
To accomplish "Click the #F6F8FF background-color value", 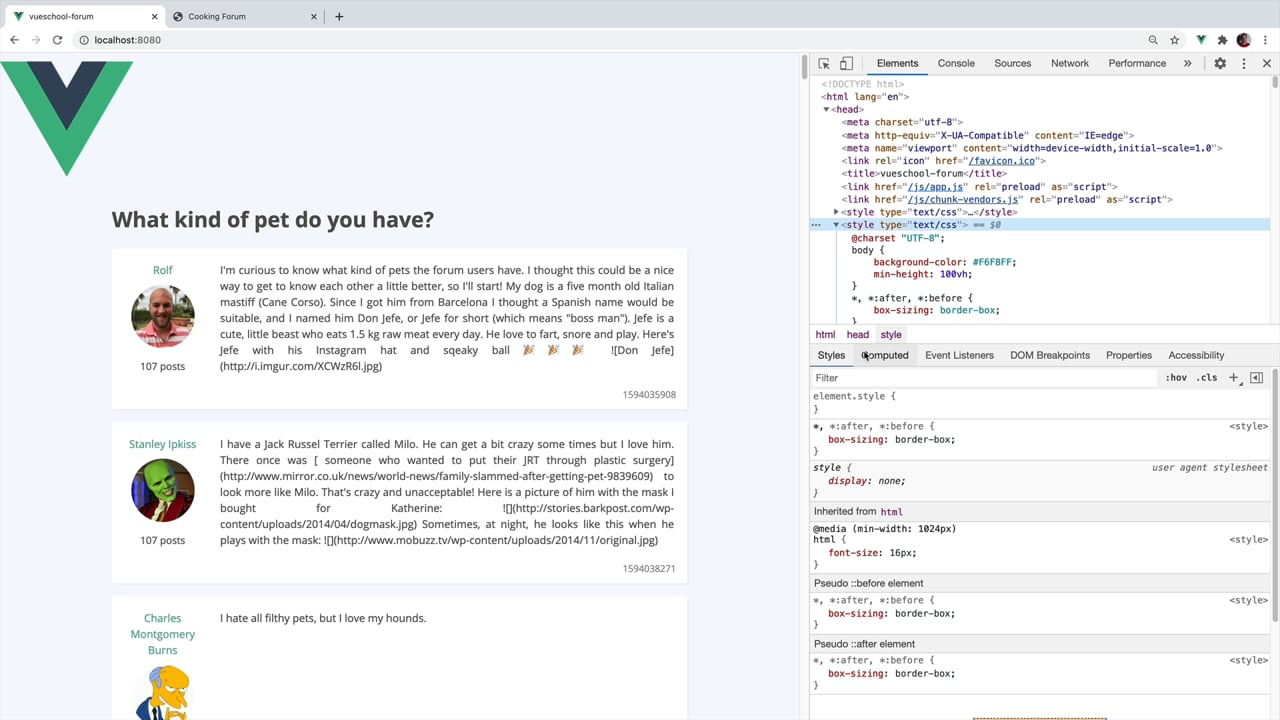I will [x=994, y=262].
